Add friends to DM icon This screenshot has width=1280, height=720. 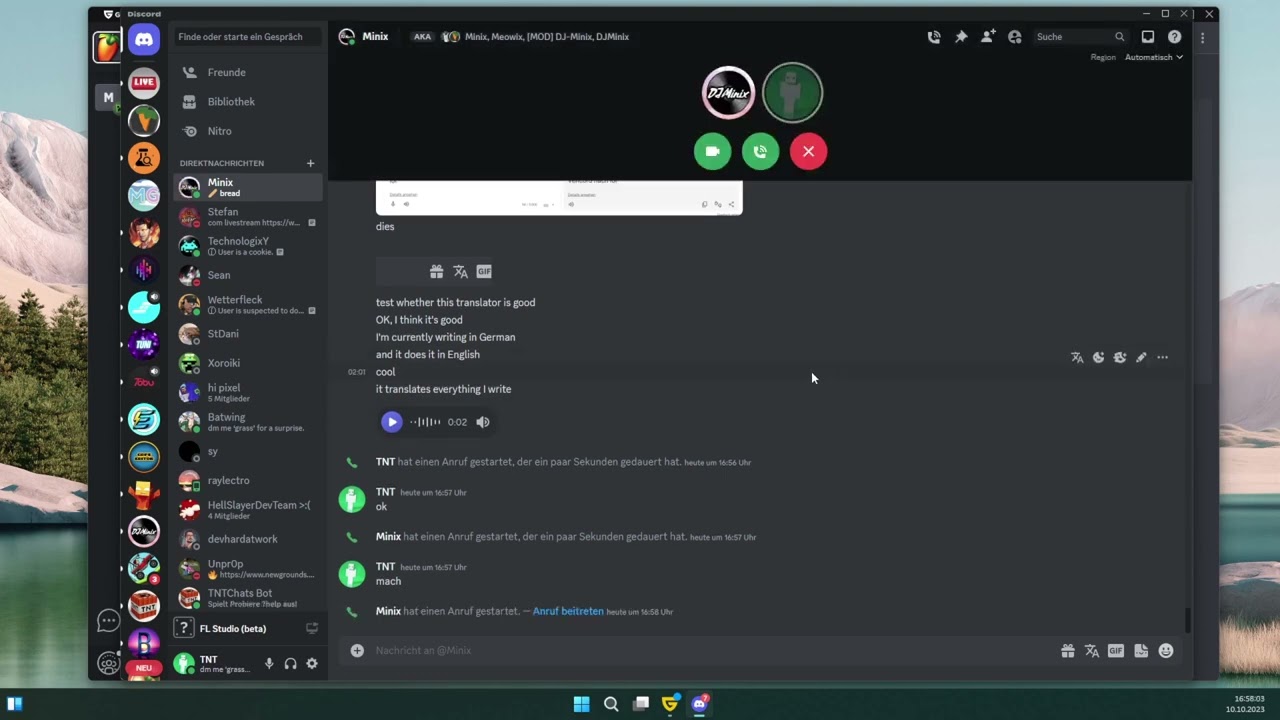pos(988,37)
